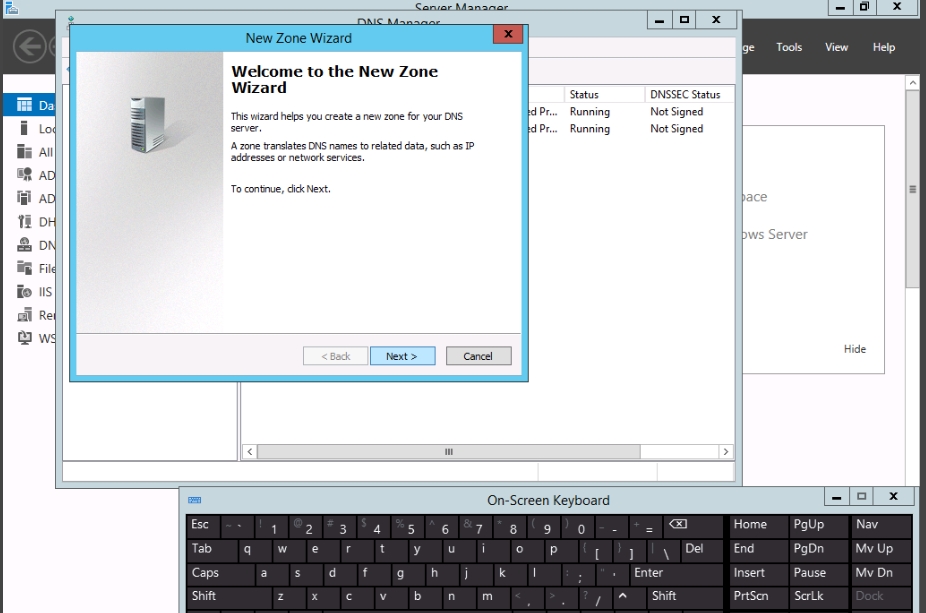Image resolution: width=926 pixels, height=613 pixels.
Task: Select the DHCP role icon in sidebar
Action: 26,222
